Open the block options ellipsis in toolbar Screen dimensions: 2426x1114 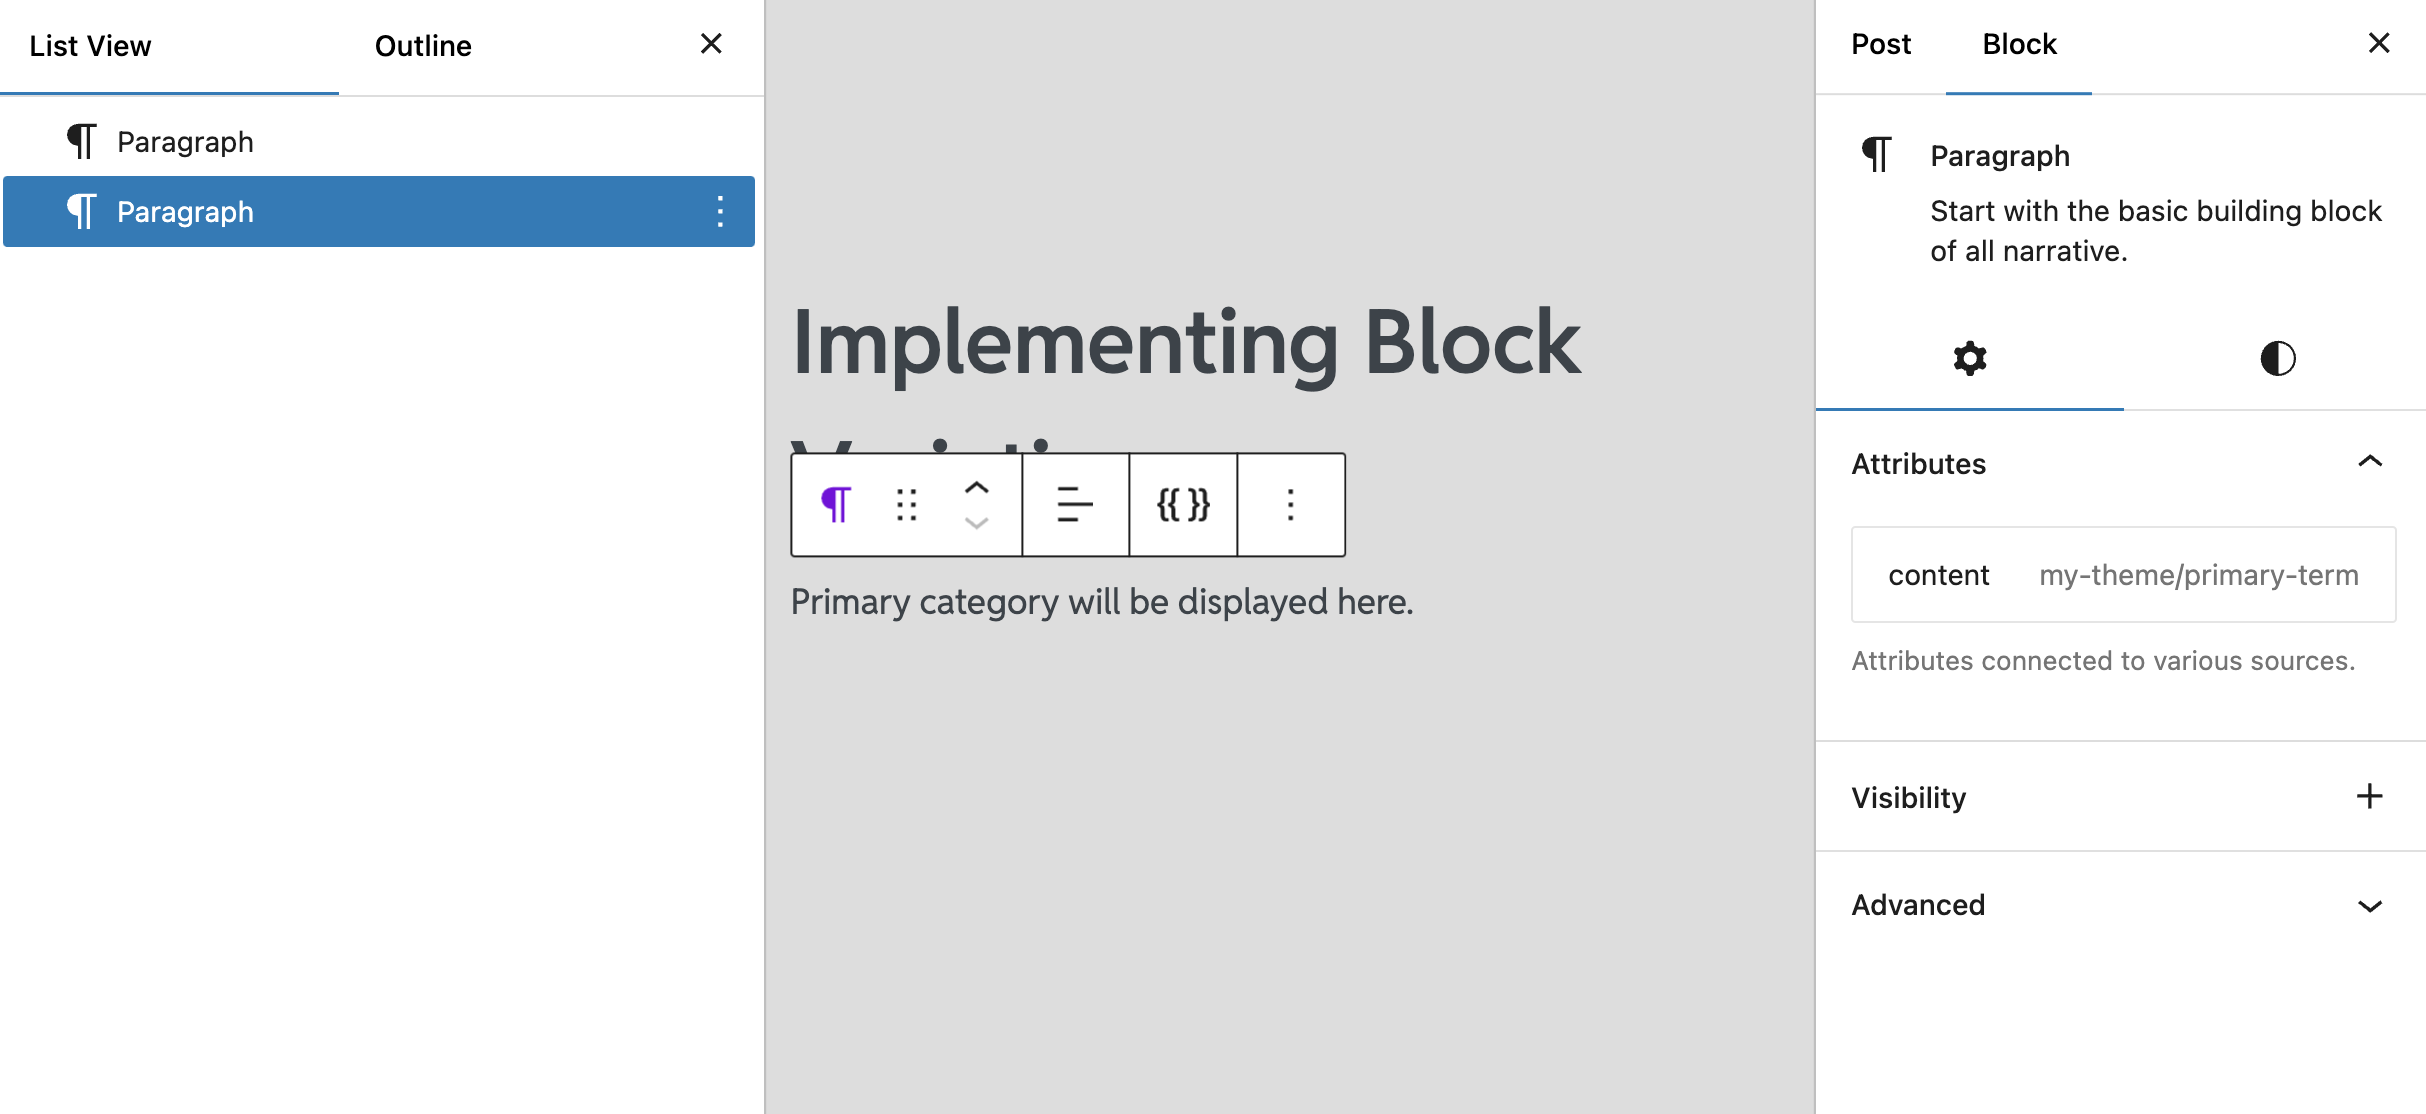pyautogui.click(x=1291, y=505)
